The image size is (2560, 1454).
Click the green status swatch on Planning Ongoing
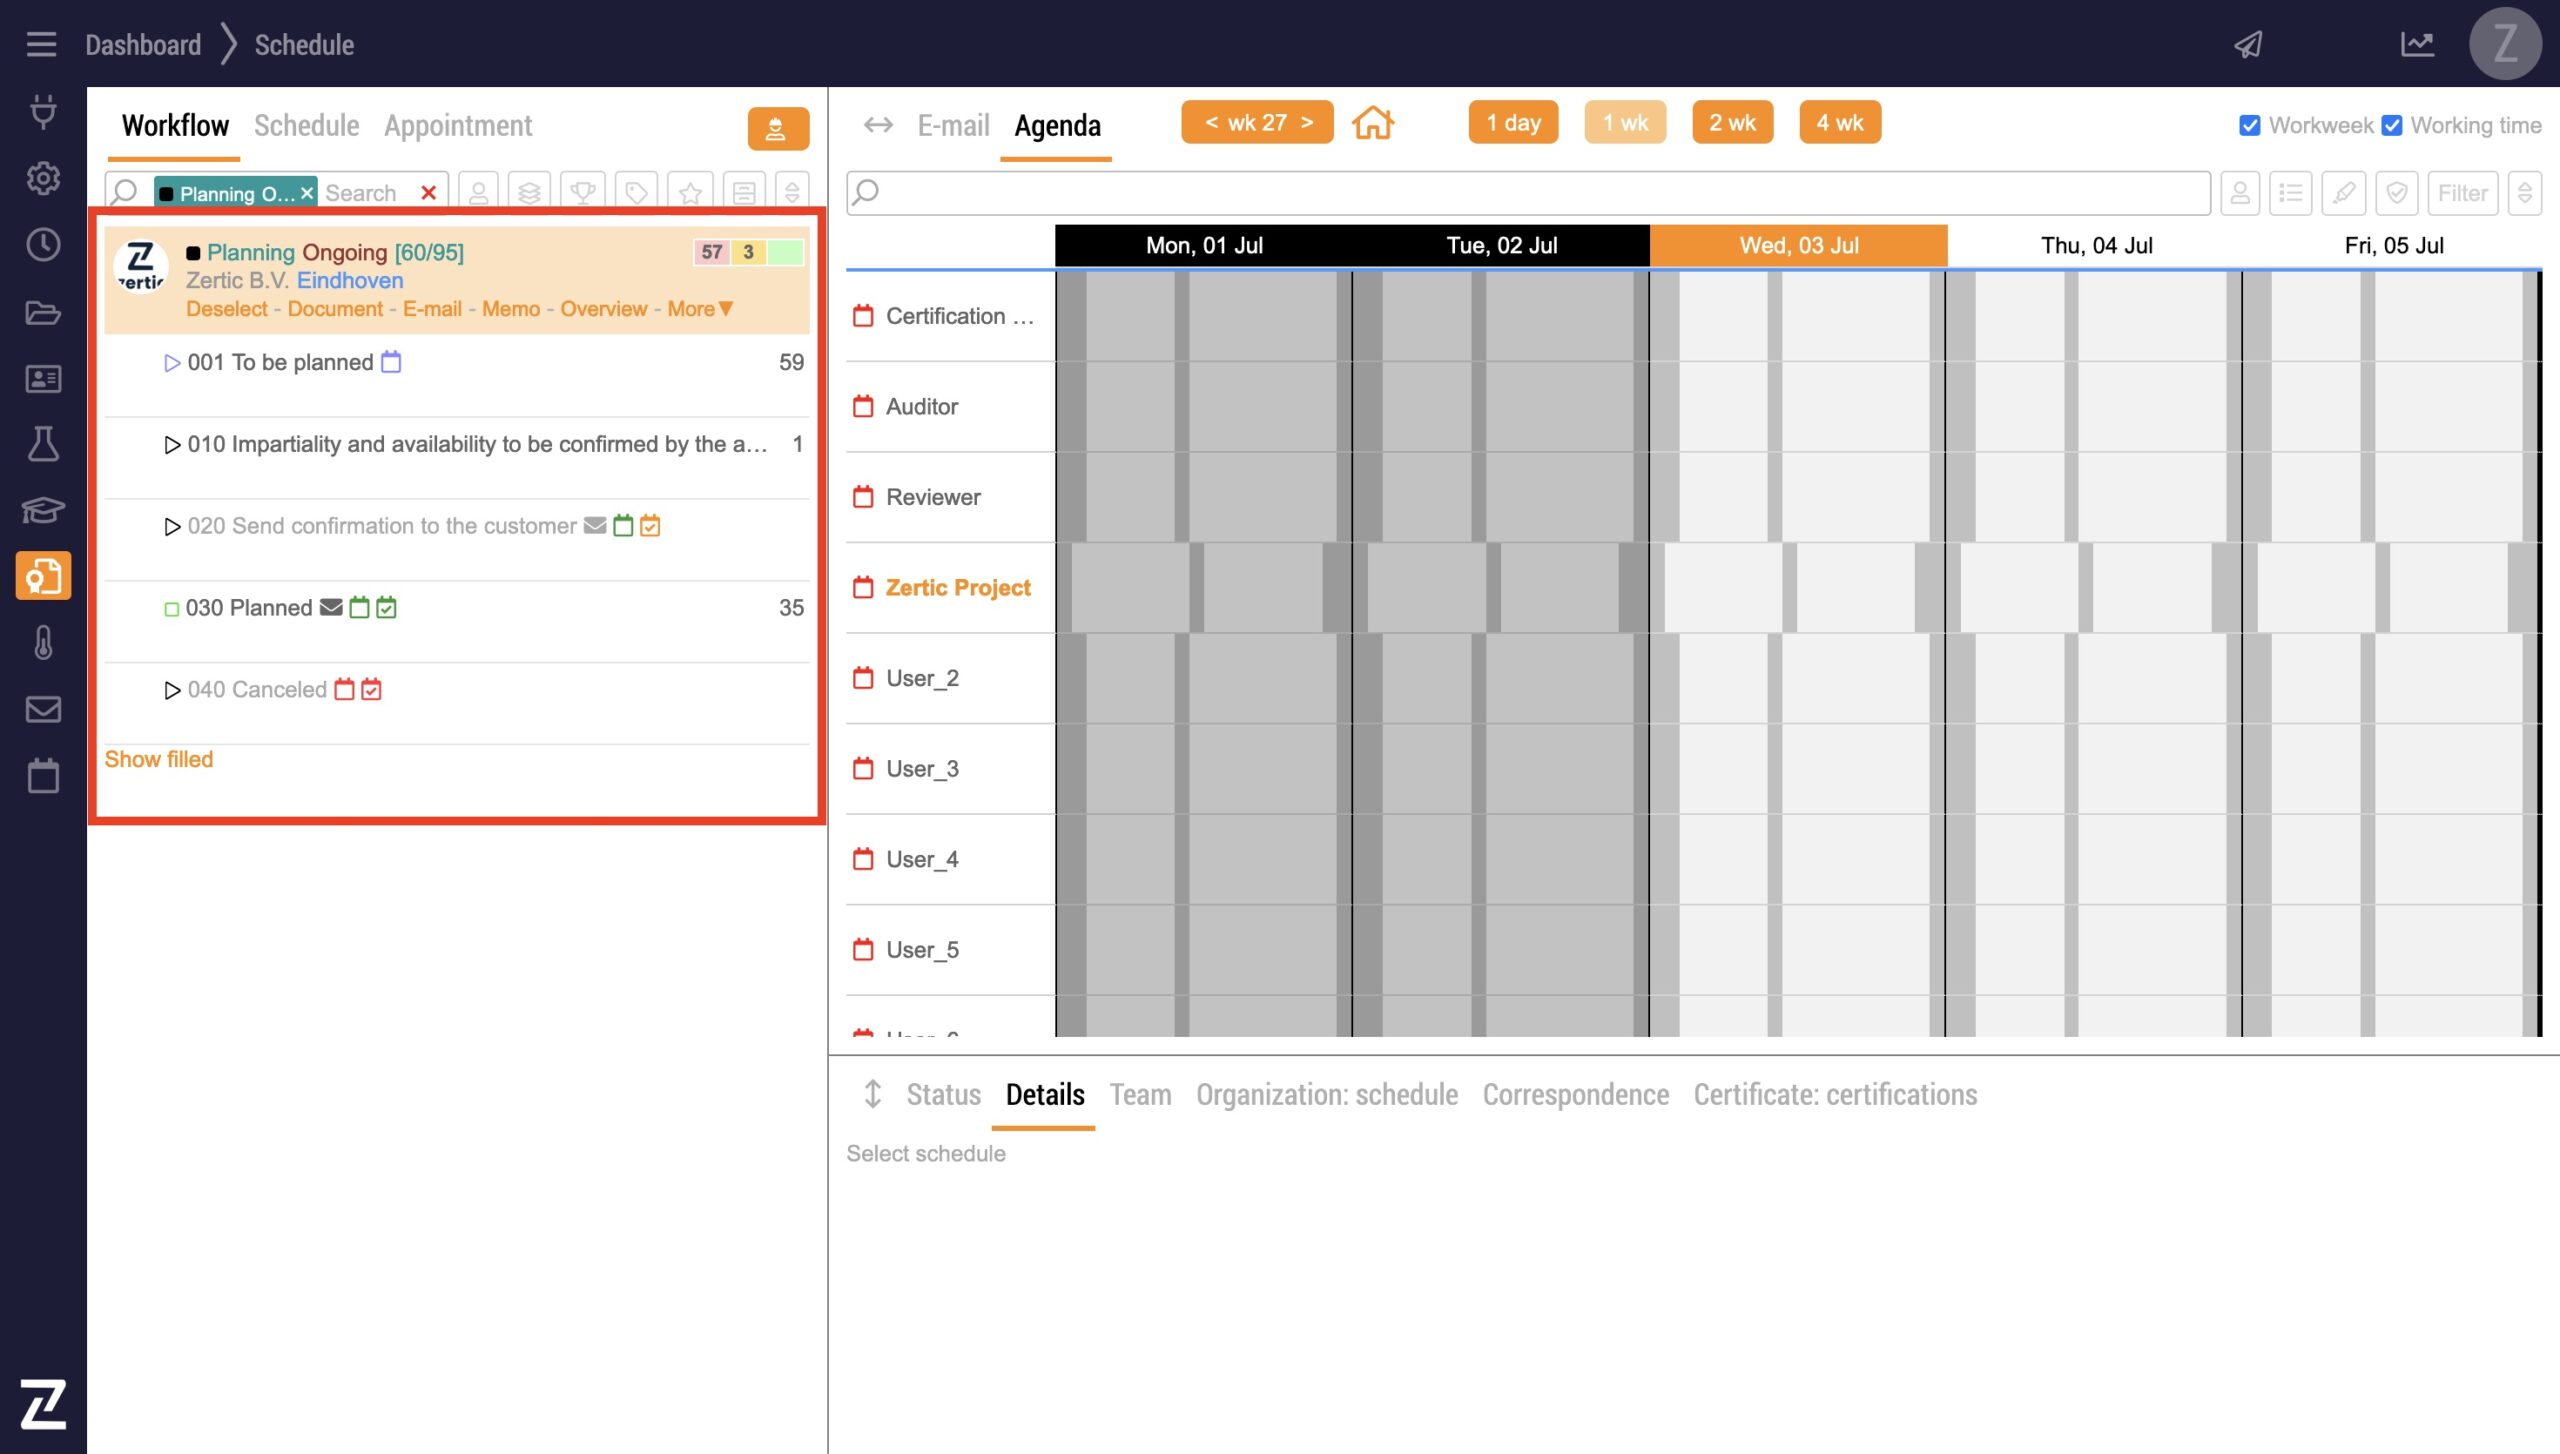click(786, 252)
